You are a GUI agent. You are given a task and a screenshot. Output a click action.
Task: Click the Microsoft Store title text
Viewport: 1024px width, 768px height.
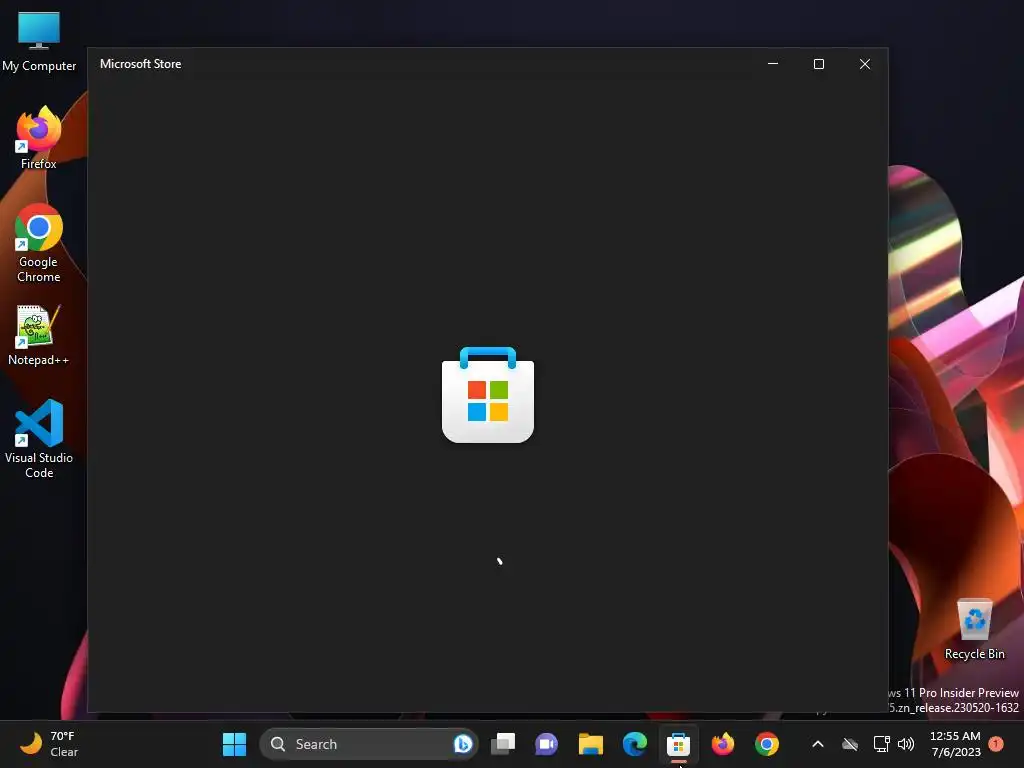pos(140,64)
